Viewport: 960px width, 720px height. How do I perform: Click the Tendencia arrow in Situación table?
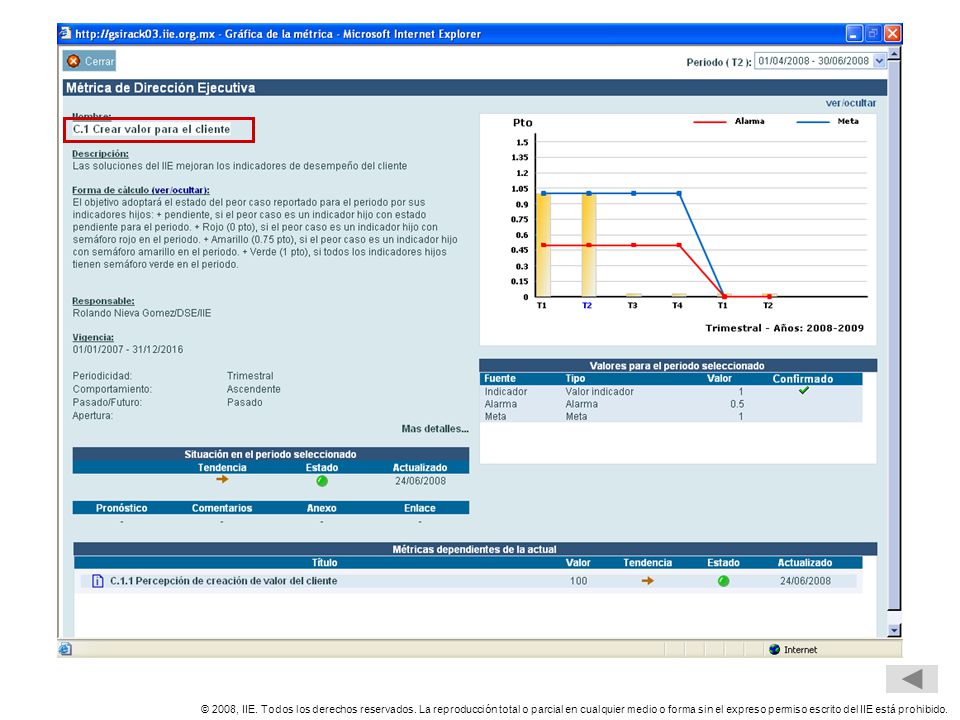pyautogui.click(x=222, y=479)
